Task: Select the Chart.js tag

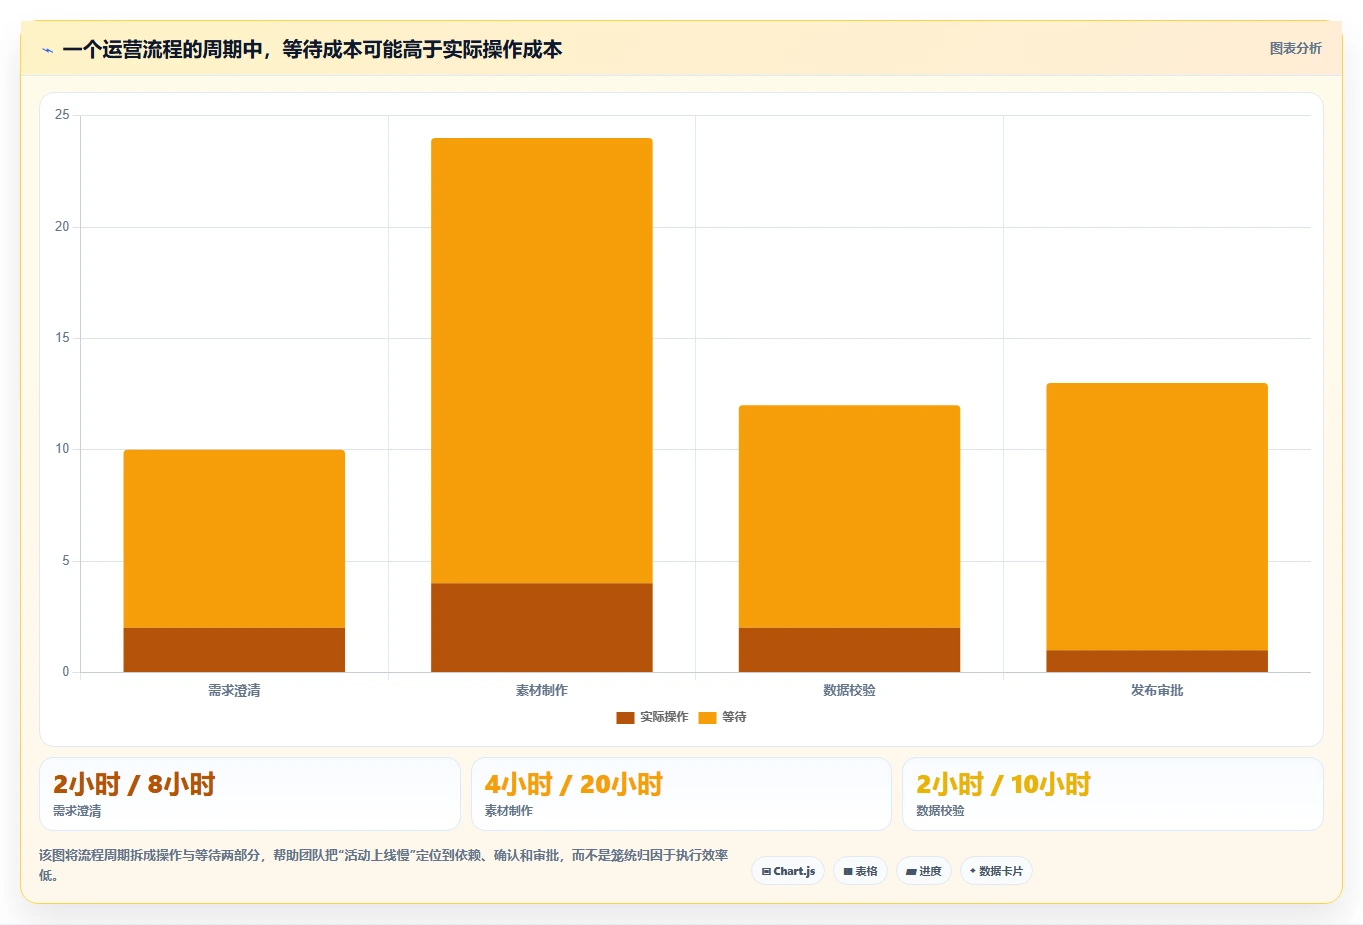Action: point(788,871)
